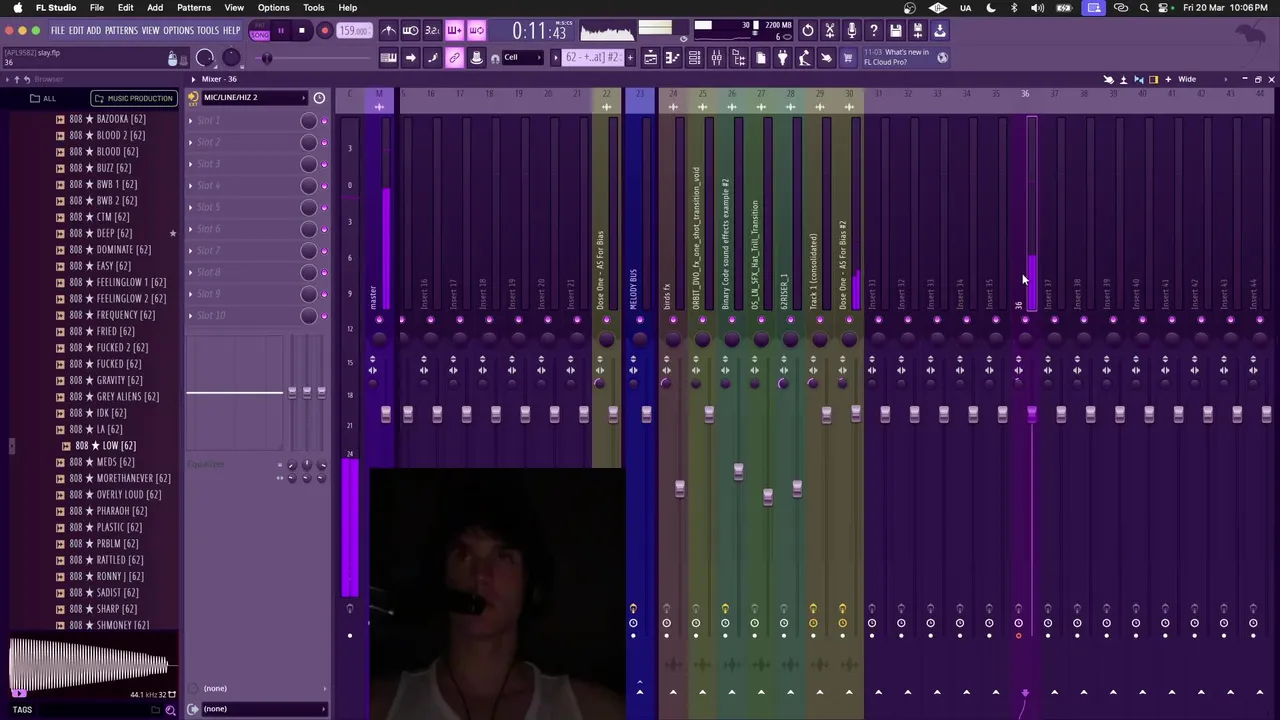Open Slot 4 effect dropdown arrow

pyautogui.click(x=190, y=185)
